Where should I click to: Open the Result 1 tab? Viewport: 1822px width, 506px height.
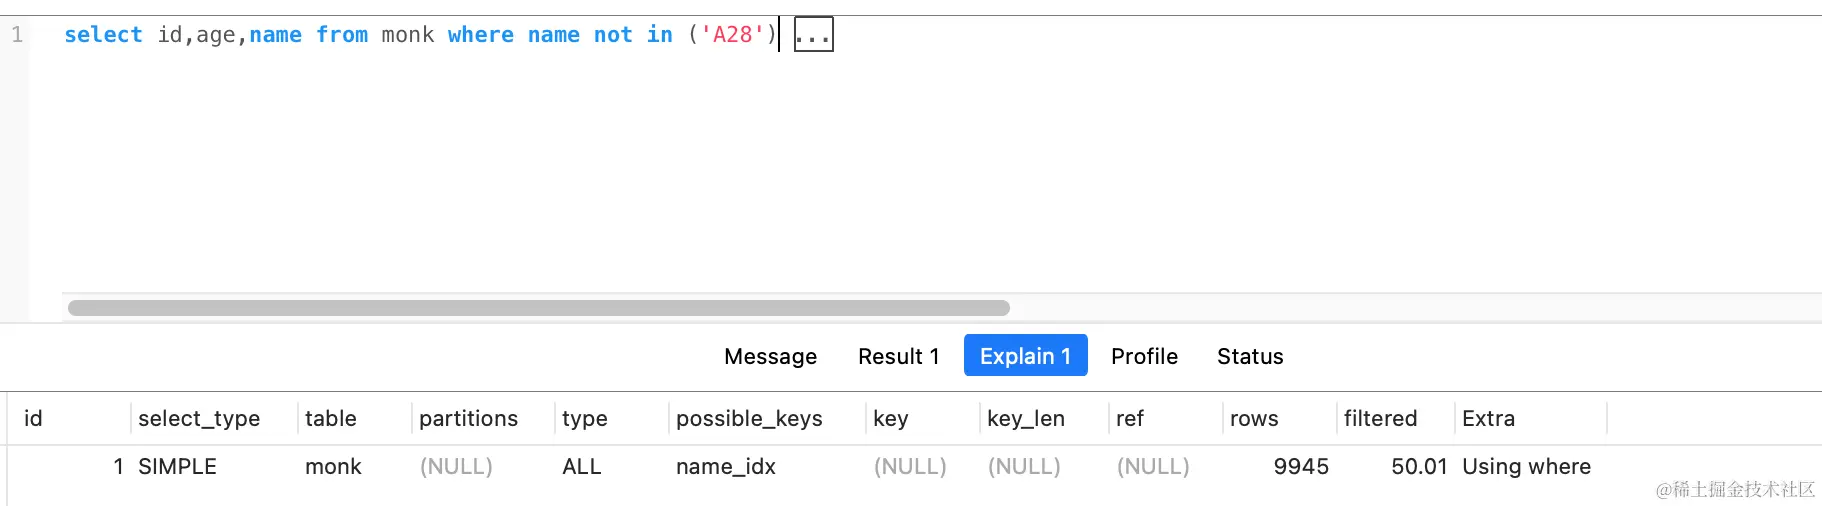point(898,356)
